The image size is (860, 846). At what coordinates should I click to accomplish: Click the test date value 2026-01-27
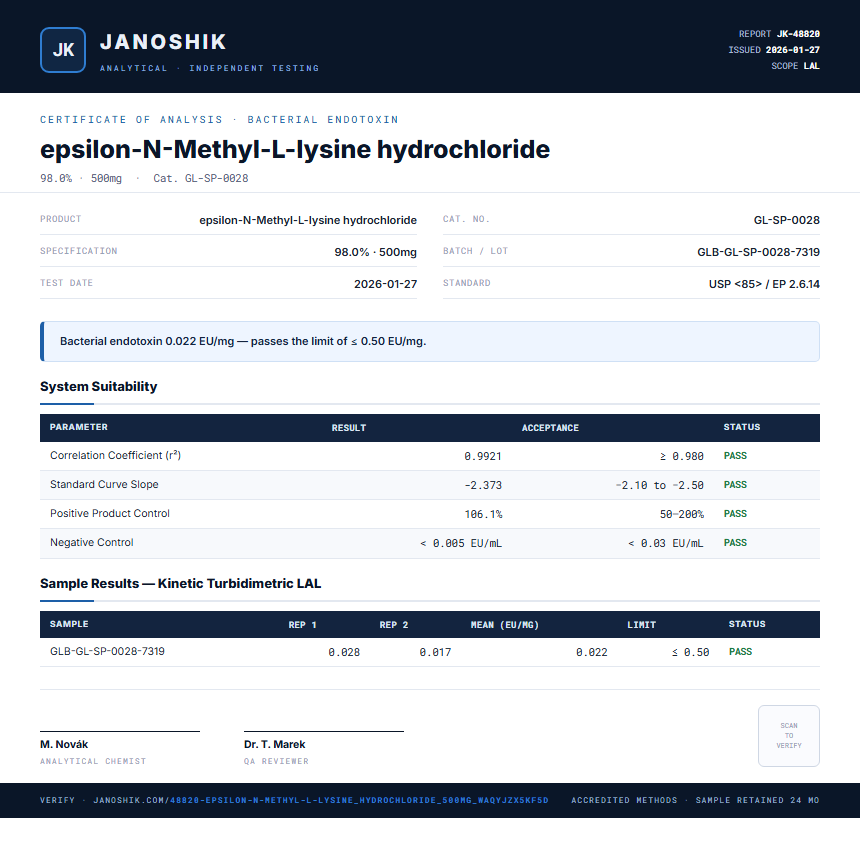pos(386,284)
